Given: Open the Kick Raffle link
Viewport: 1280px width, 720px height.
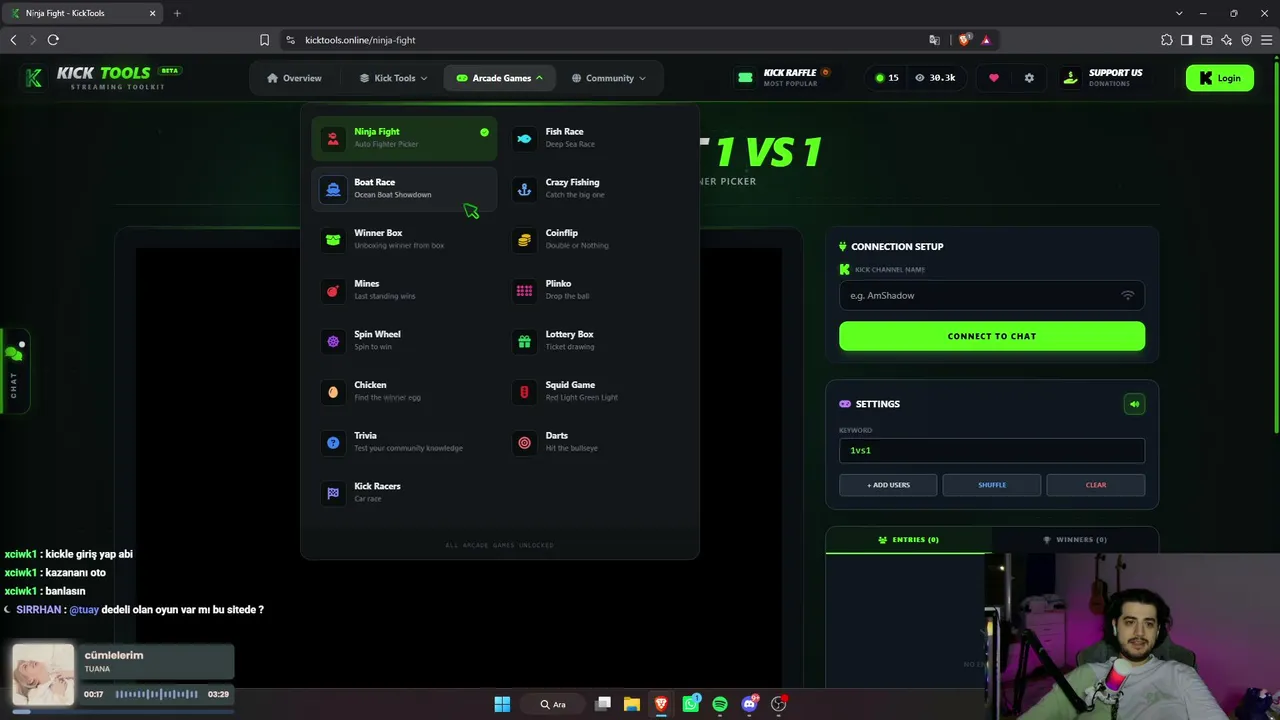Looking at the screenshot, I should [783, 77].
